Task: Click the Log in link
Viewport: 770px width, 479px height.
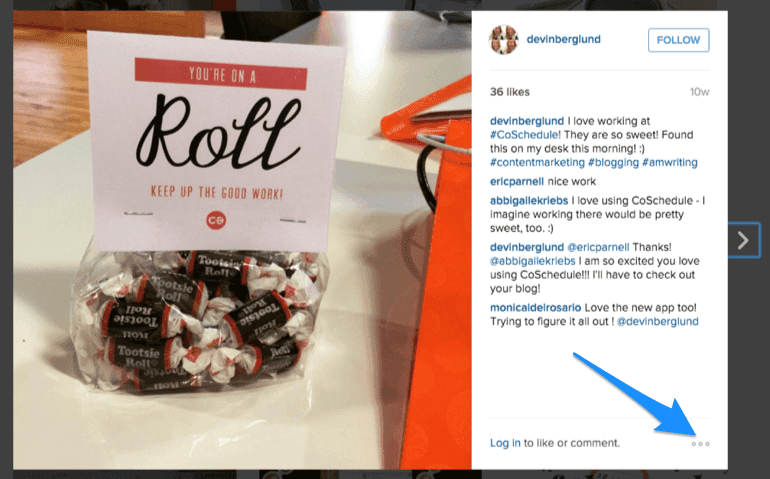Action: [505, 443]
